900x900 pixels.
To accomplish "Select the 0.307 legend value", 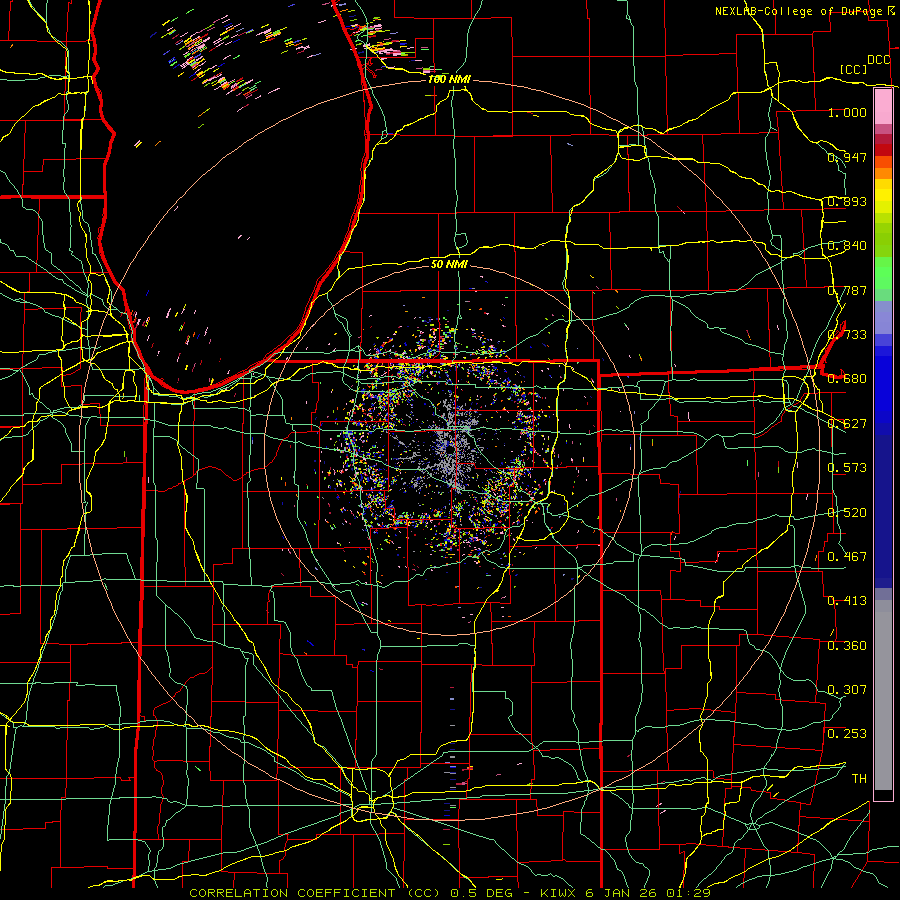I will (847, 690).
